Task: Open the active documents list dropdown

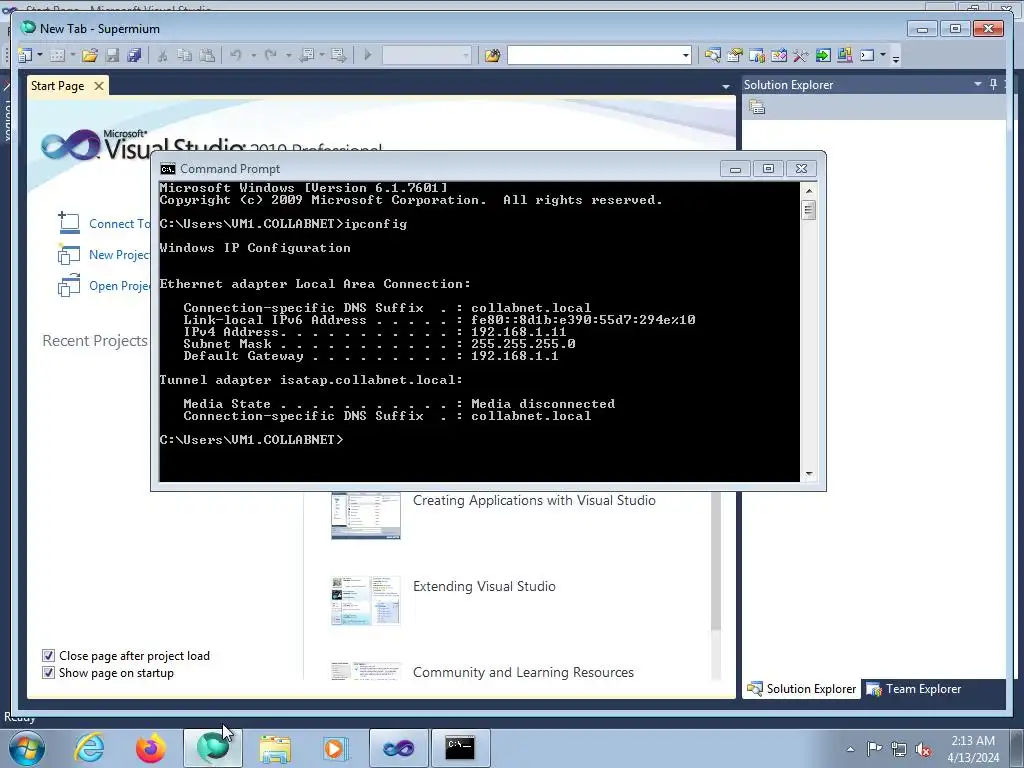Action: (726, 86)
